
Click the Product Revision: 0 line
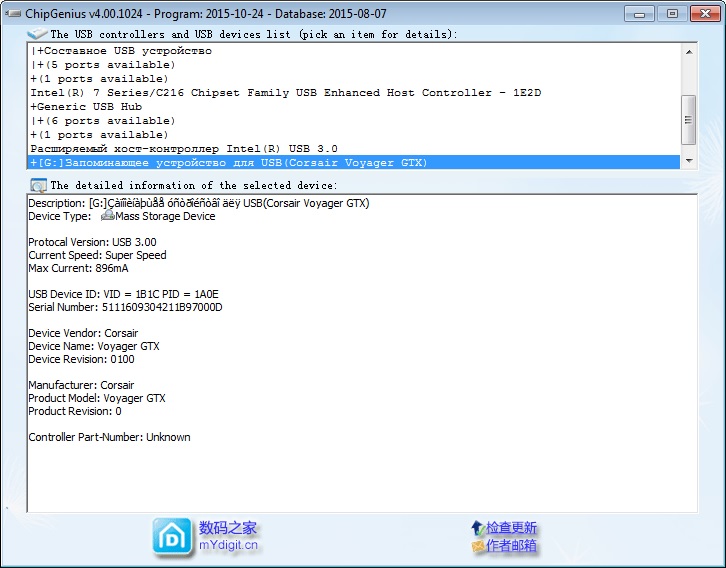[75, 411]
